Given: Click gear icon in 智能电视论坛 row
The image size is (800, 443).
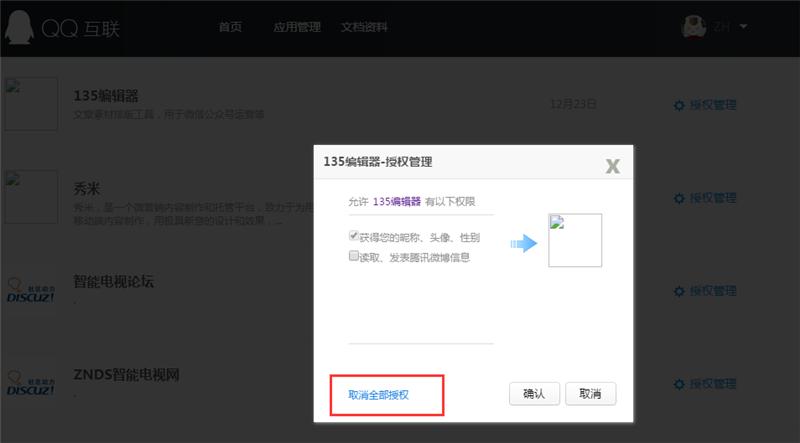Looking at the screenshot, I should point(679,291).
